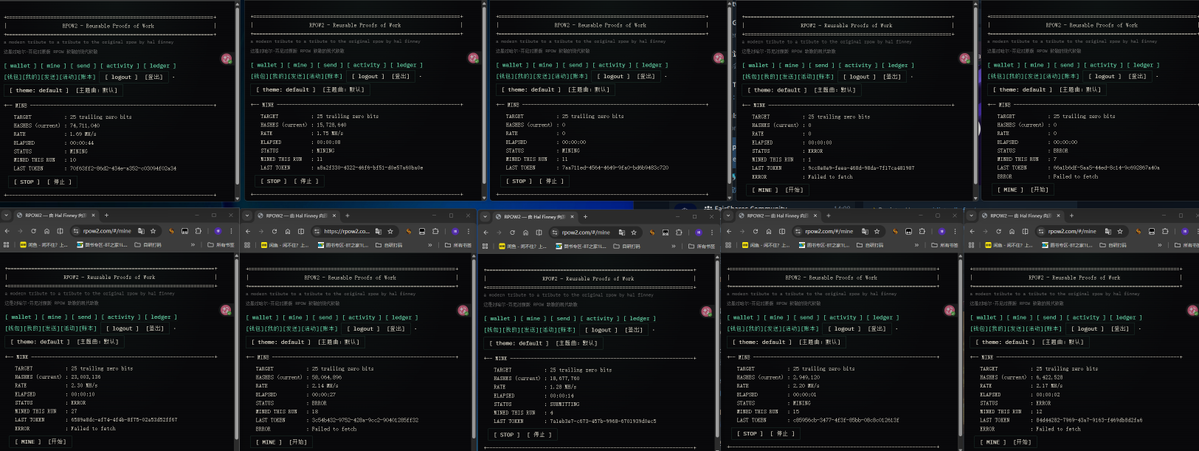Open browser menu dots in MINED THIS RUN 27 window
This screenshot has width=1199, height=451.
pyautogui.click(x=232, y=231)
